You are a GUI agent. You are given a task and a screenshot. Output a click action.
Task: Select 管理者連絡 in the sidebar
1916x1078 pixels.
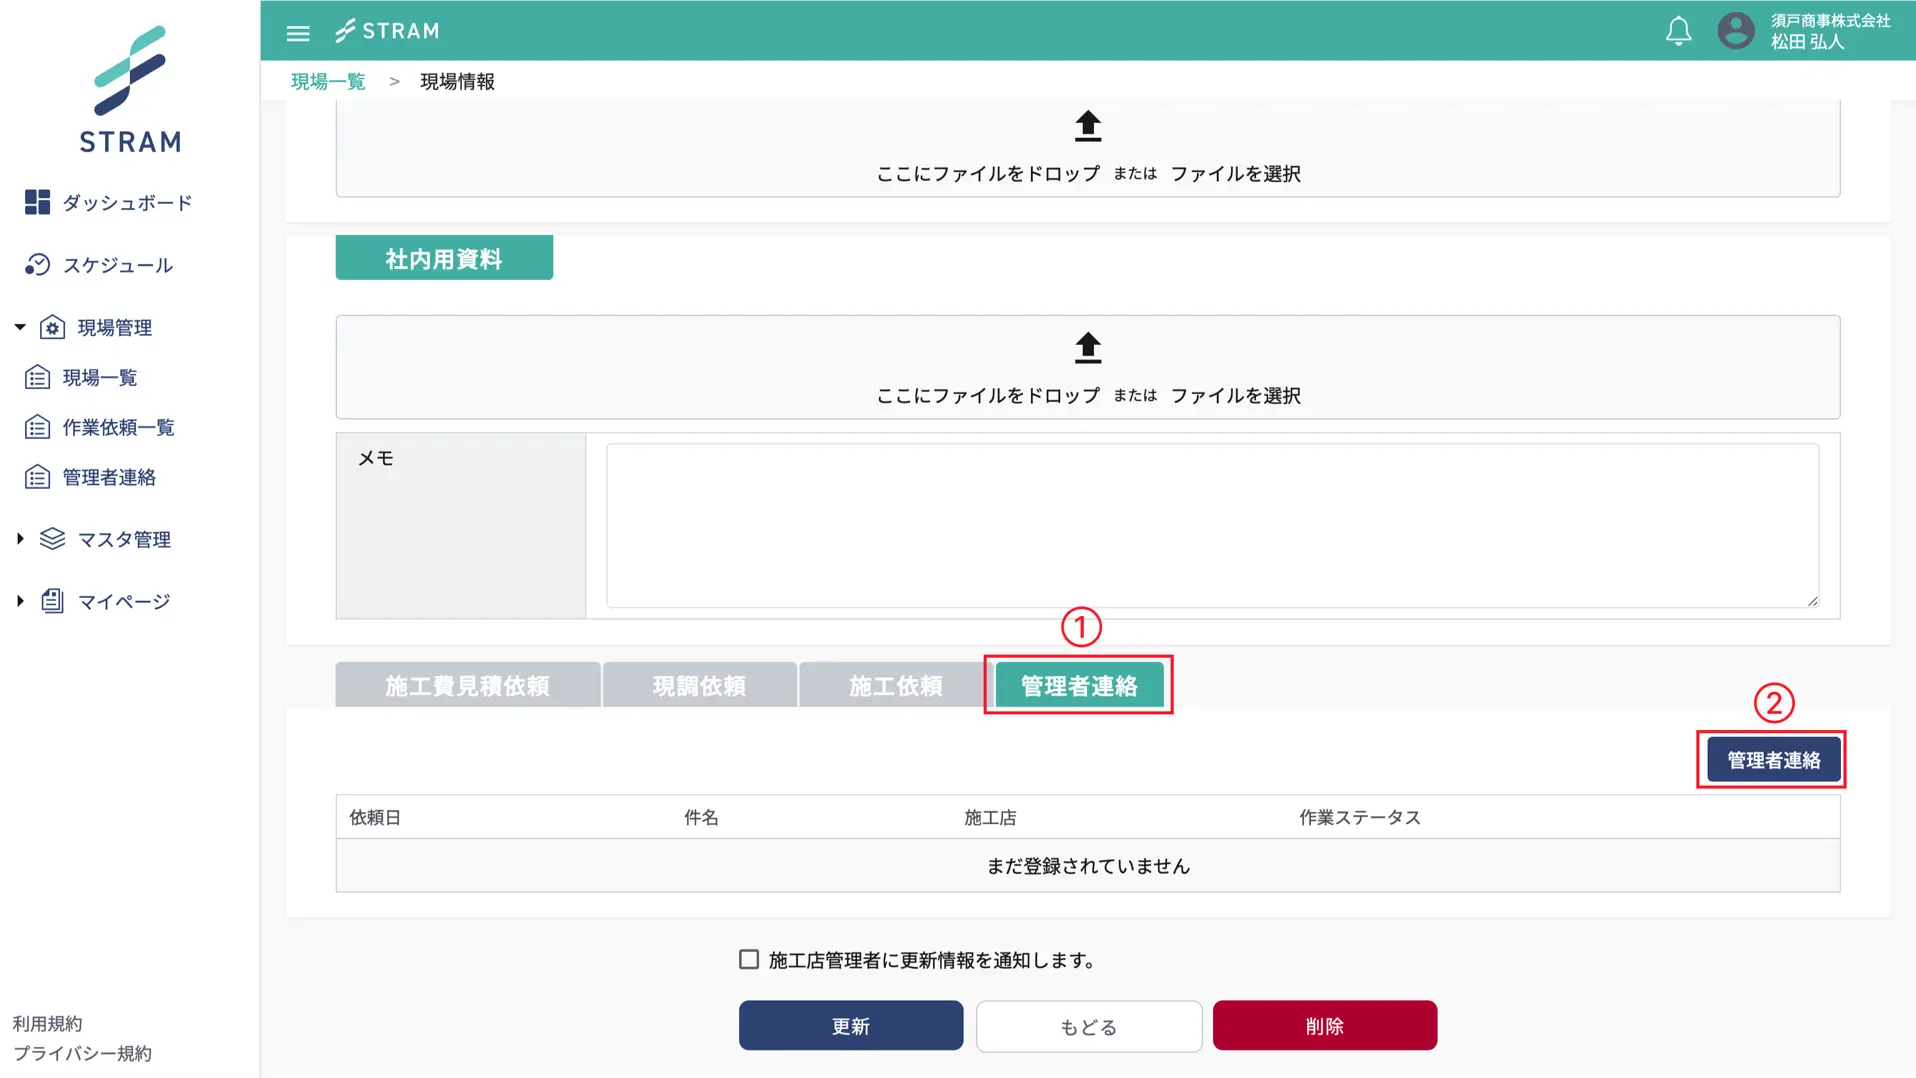[x=110, y=477]
